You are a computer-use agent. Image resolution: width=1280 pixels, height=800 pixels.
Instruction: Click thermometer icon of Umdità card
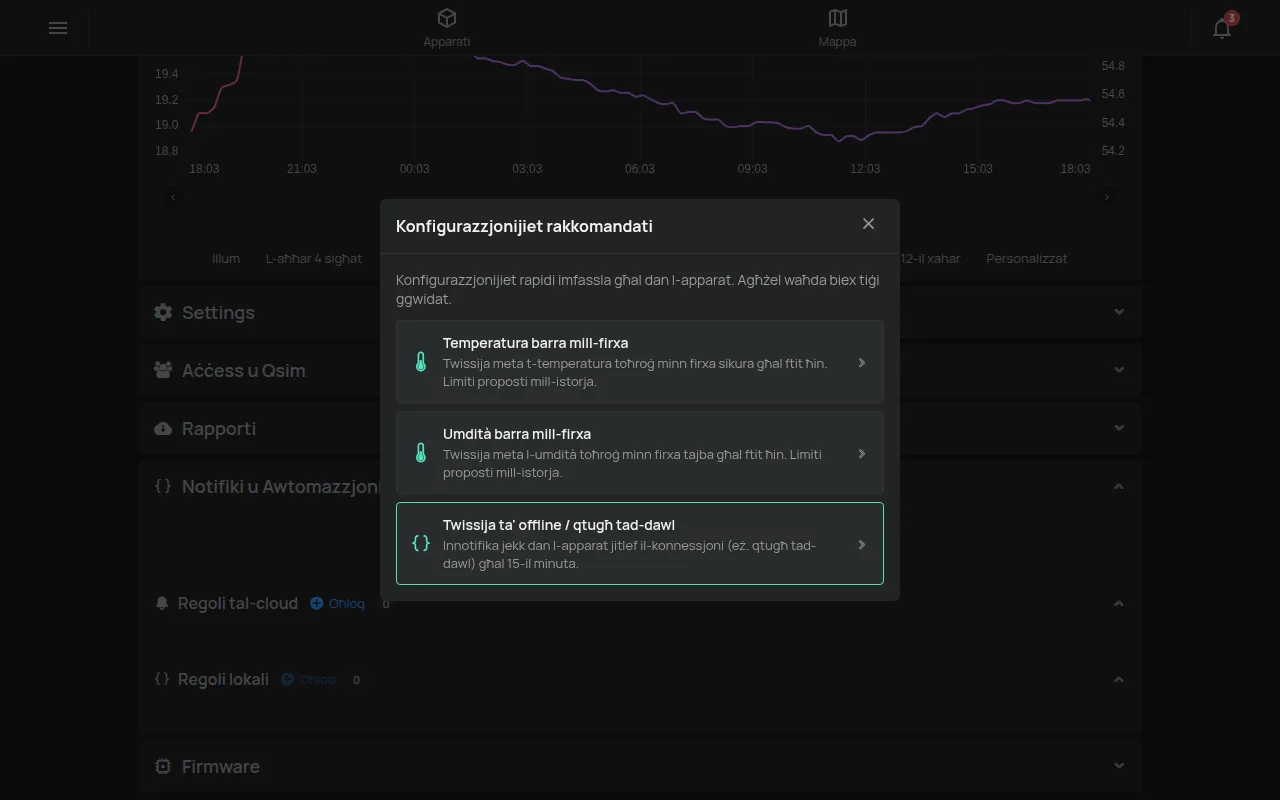click(x=421, y=453)
